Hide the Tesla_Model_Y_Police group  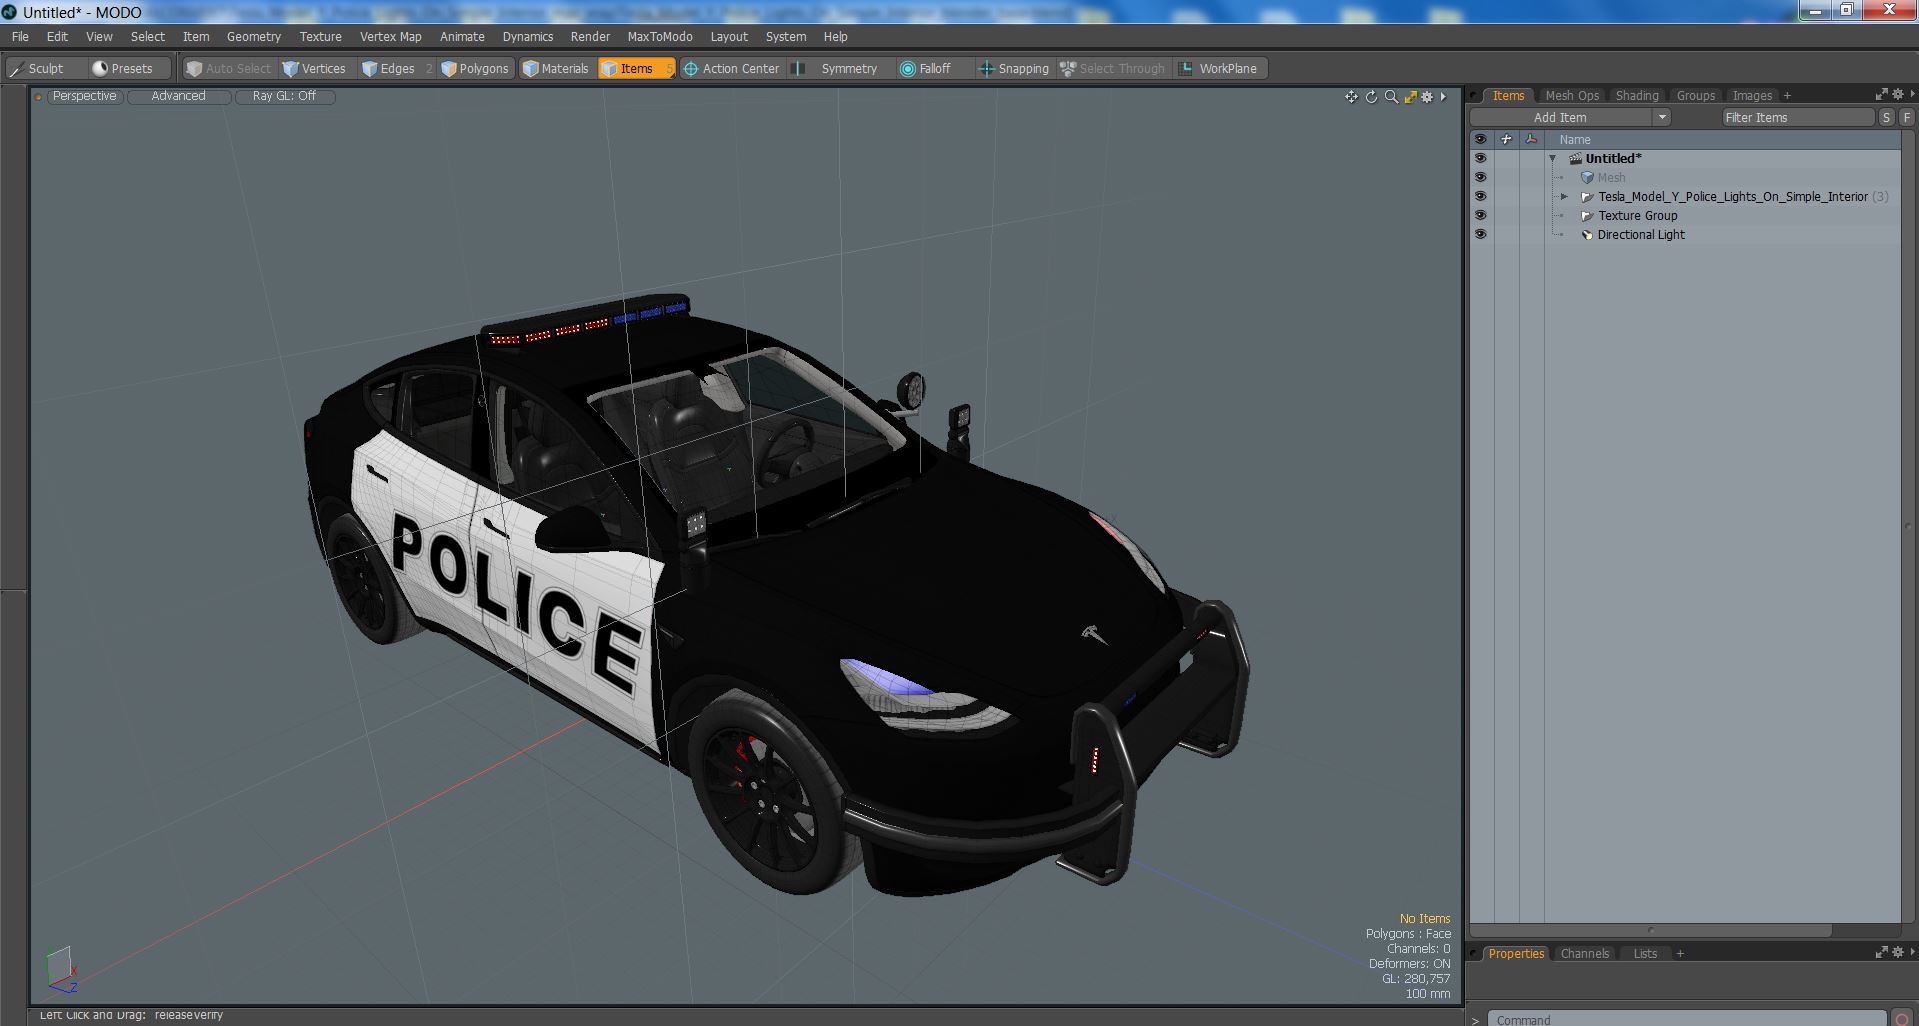click(1480, 196)
